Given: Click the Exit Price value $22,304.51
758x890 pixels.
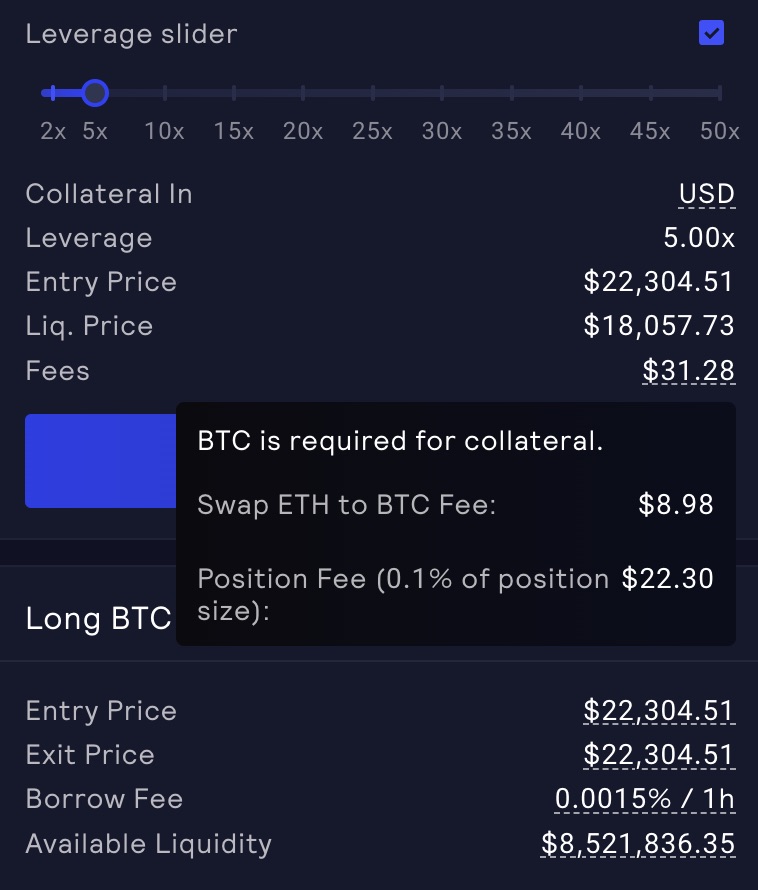Looking at the screenshot, I should (x=659, y=755).
